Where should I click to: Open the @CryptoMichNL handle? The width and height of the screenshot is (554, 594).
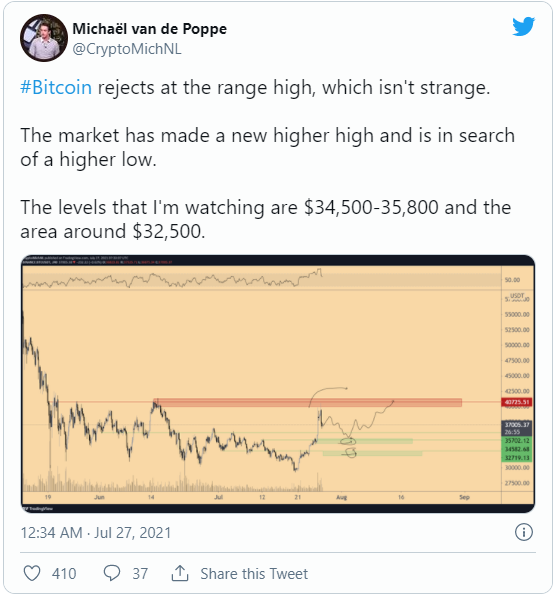click(x=127, y=49)
